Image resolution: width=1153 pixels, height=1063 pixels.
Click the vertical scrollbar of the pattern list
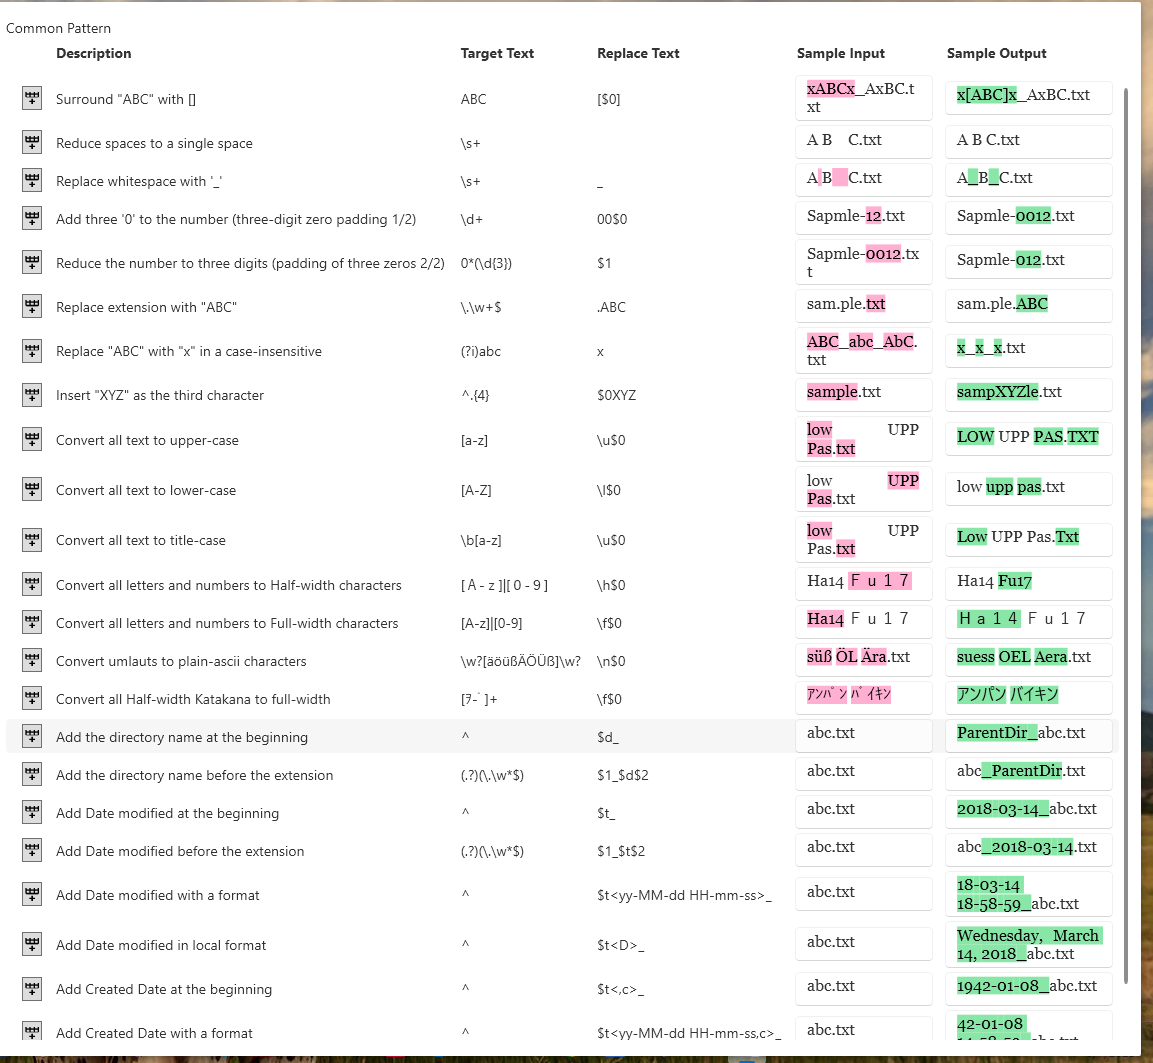[x=1127, y=500]
